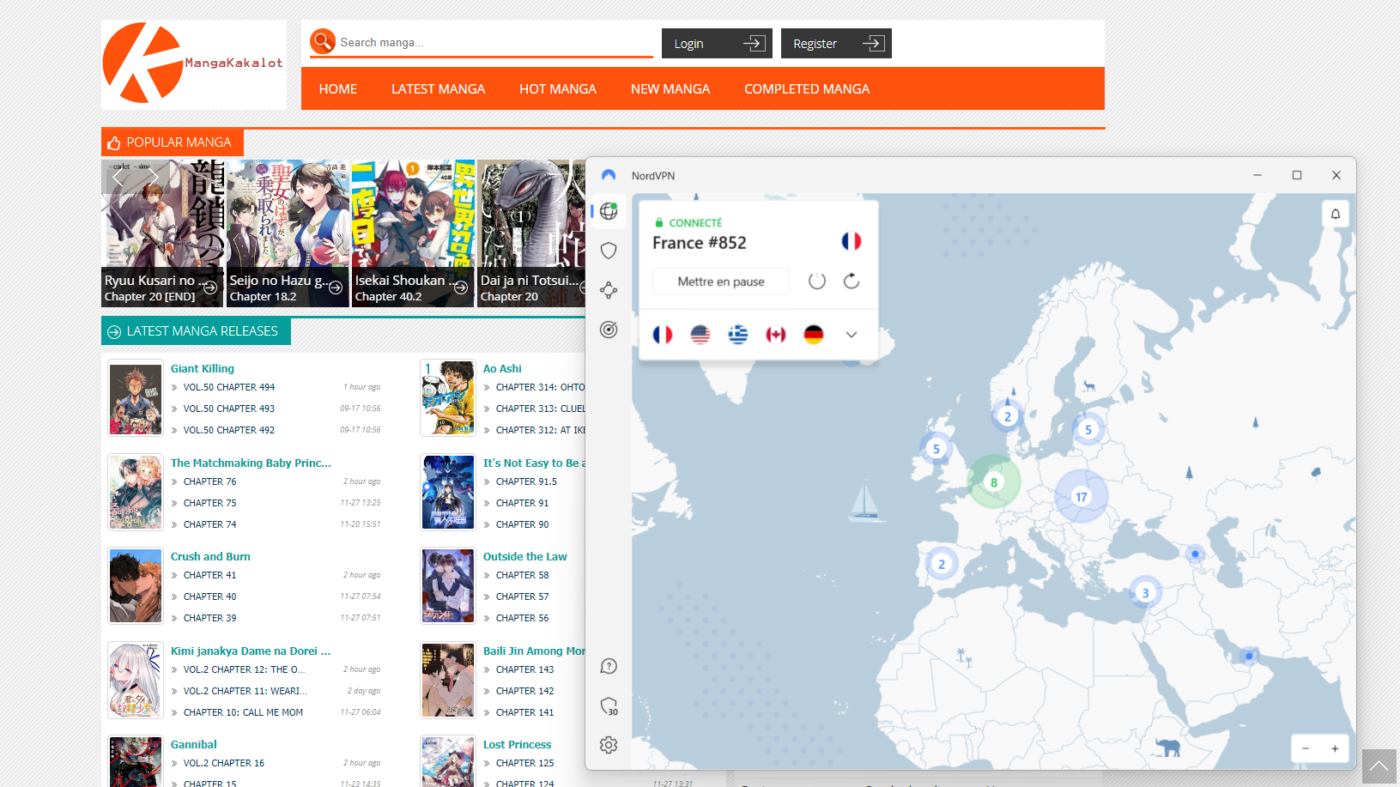Open the help question-mark icon in NordVPN
This screenshot has width=1400, height=787.
[x=608, y=666]
